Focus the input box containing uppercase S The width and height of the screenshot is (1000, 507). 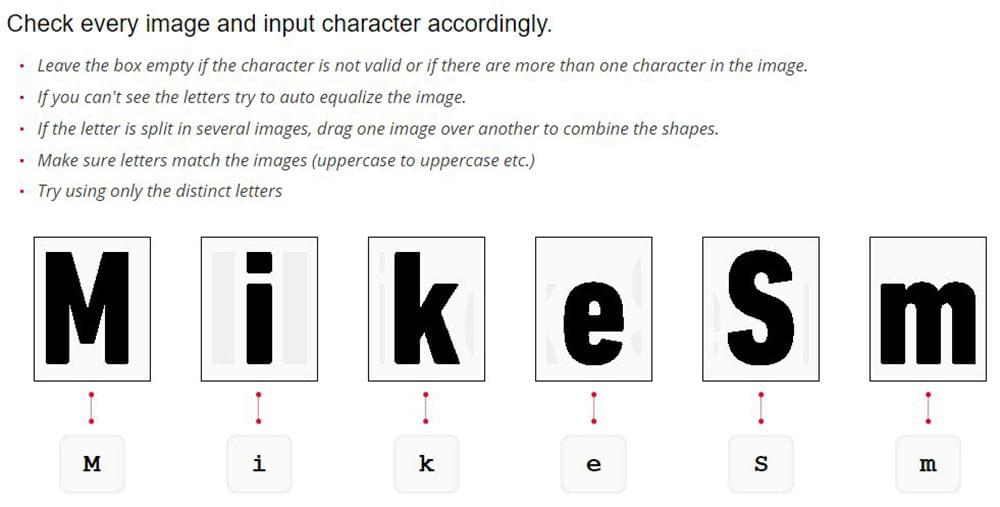[760, 464]
